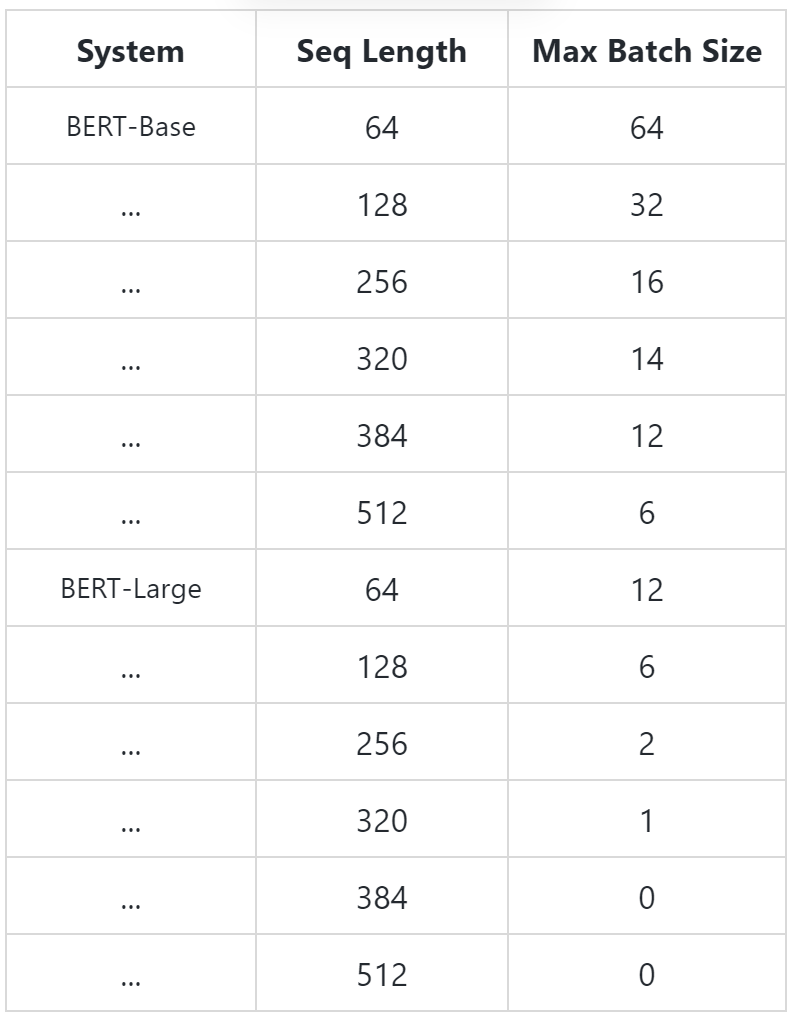Viewport: 791px width, 1019px height.
Task: Select BERT-Base sequence length 384 cell
Action: pos(382,435)
